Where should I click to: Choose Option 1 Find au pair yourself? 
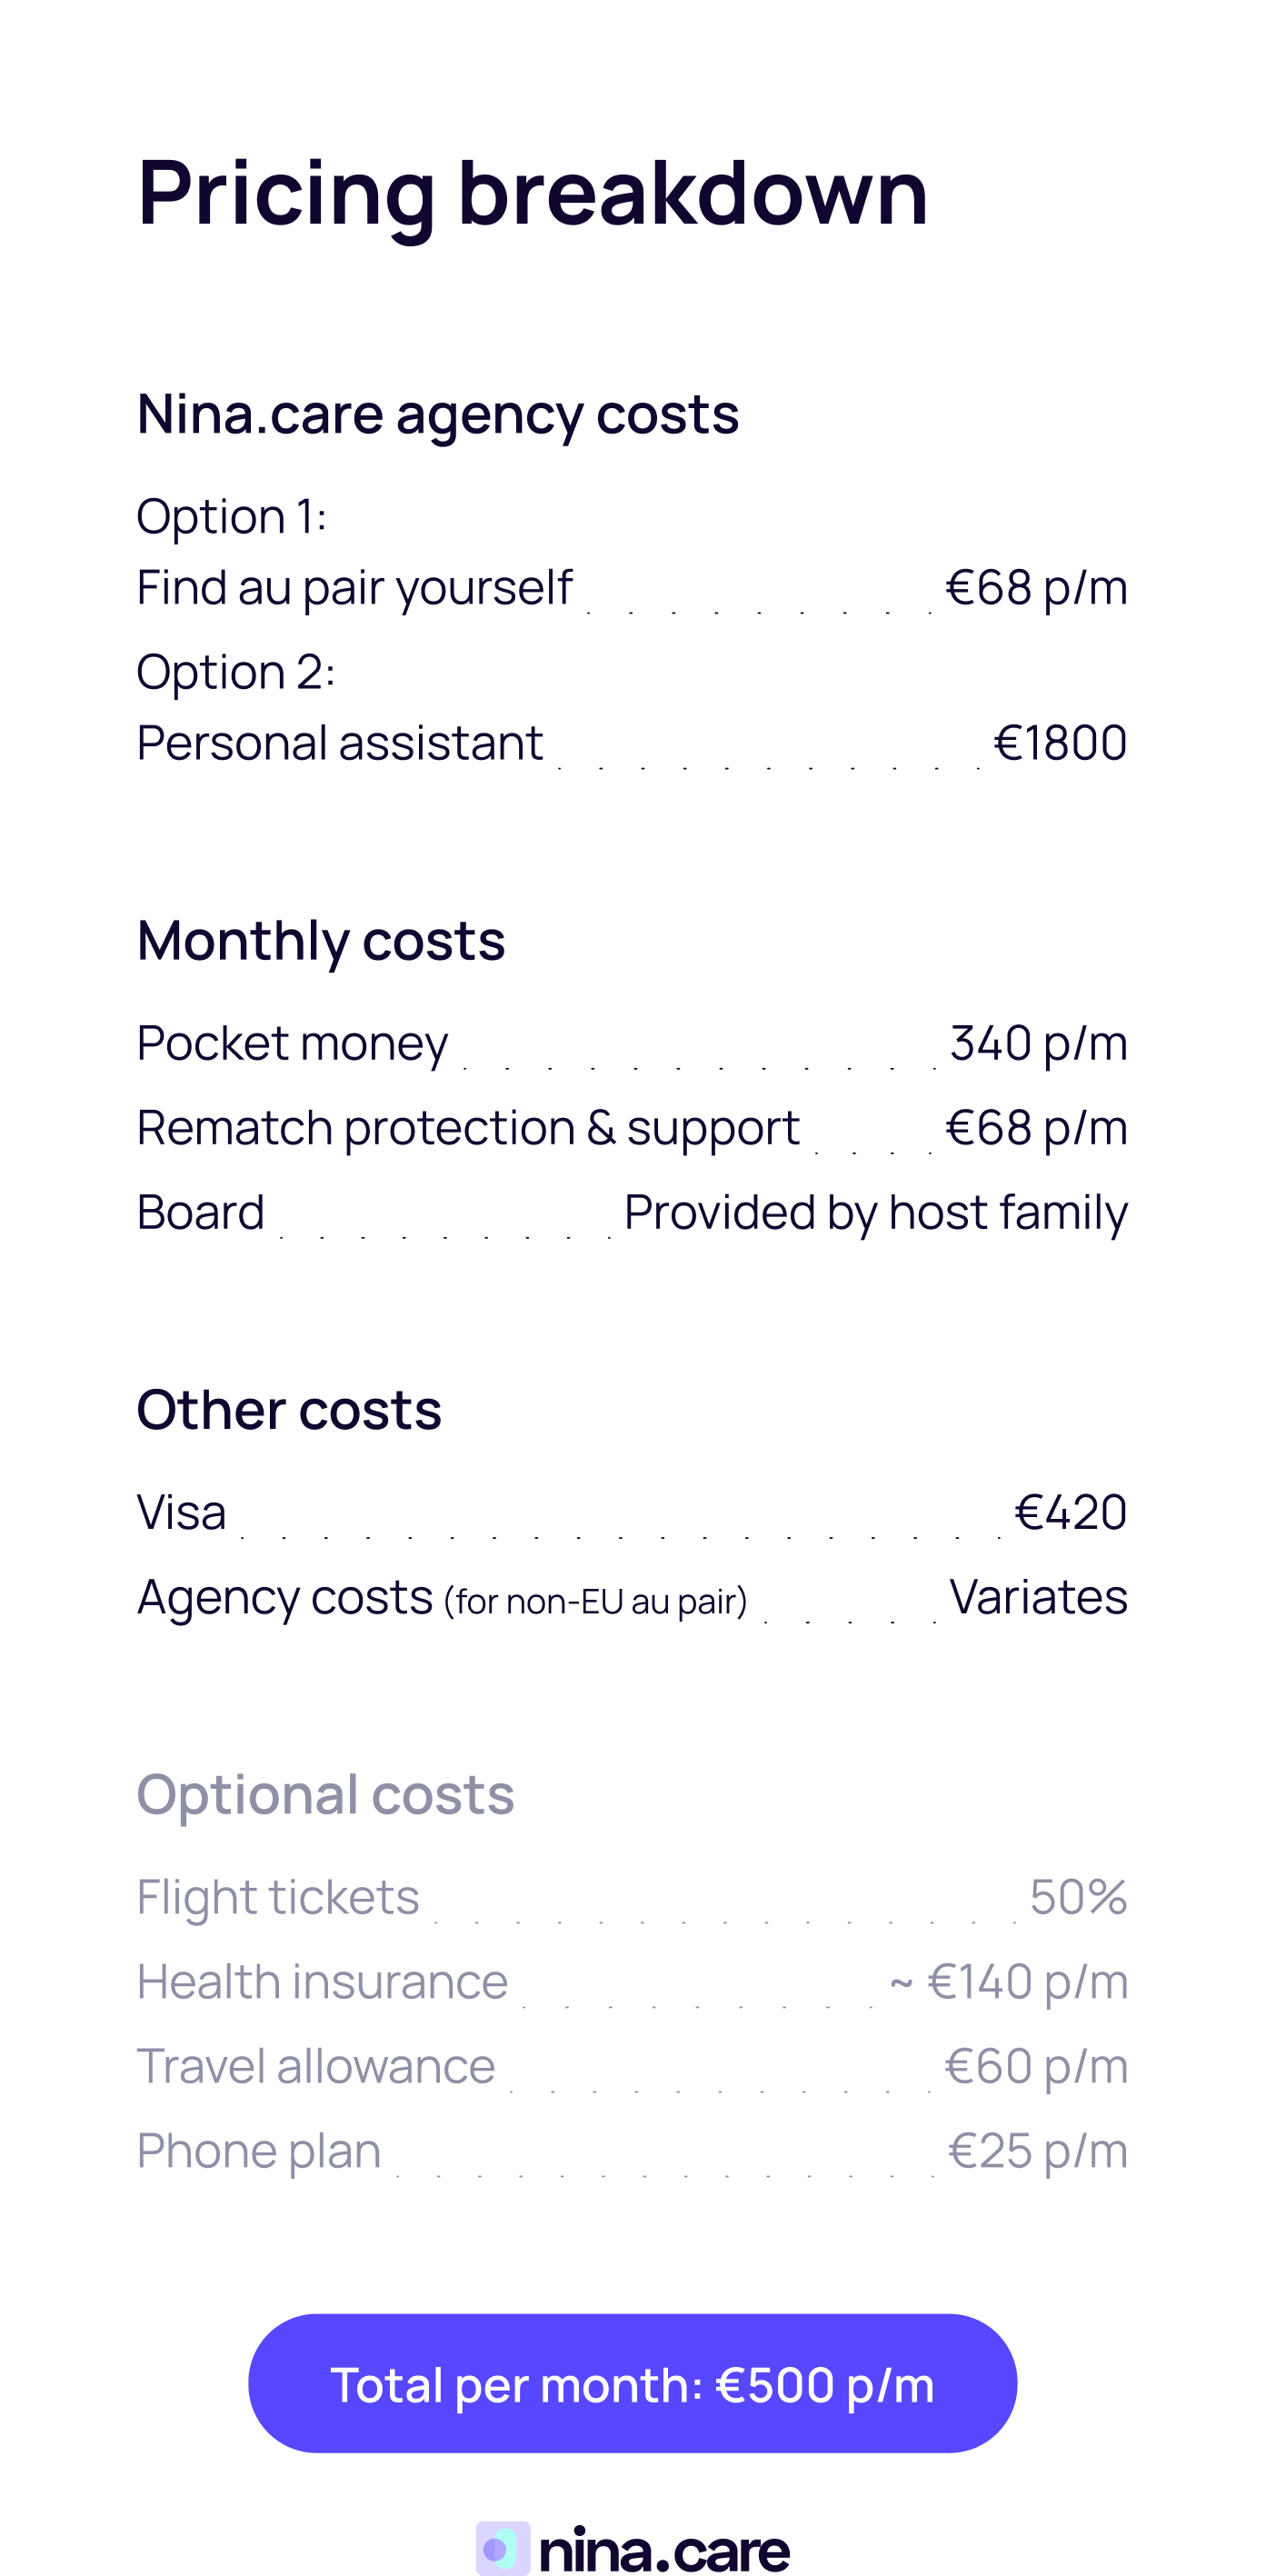[354, 587]
